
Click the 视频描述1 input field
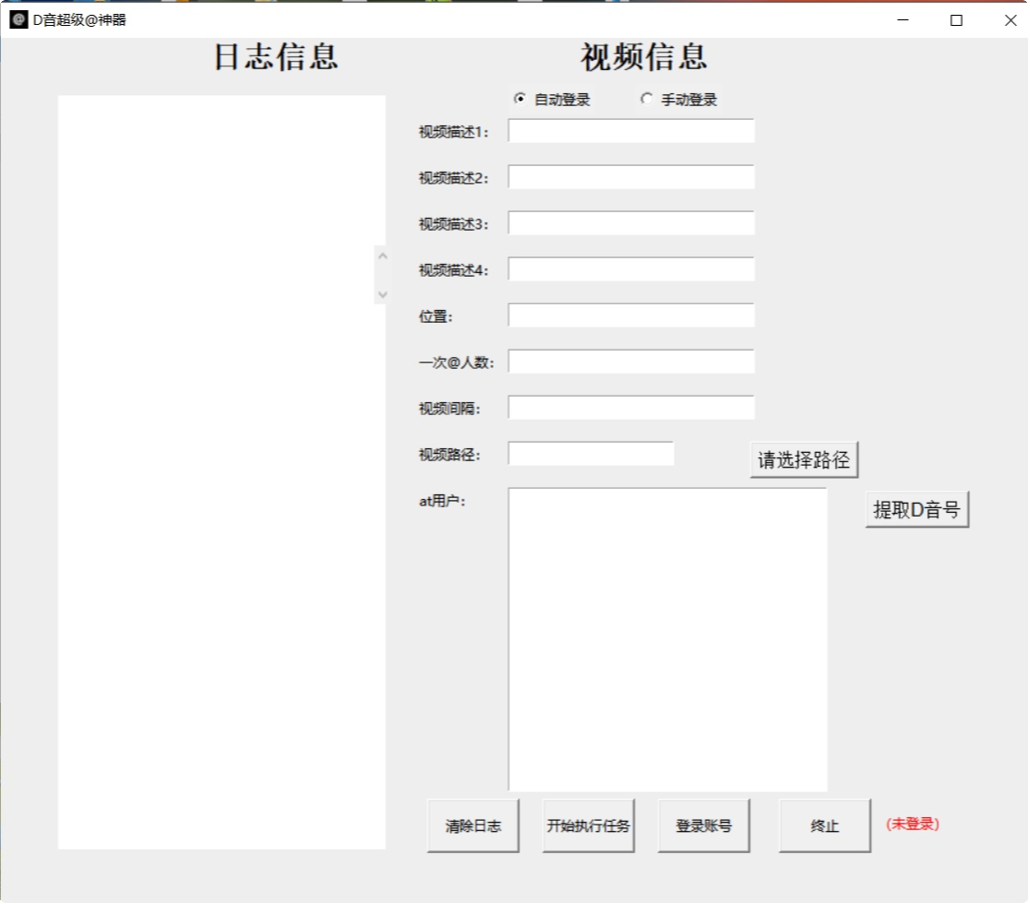631,131
